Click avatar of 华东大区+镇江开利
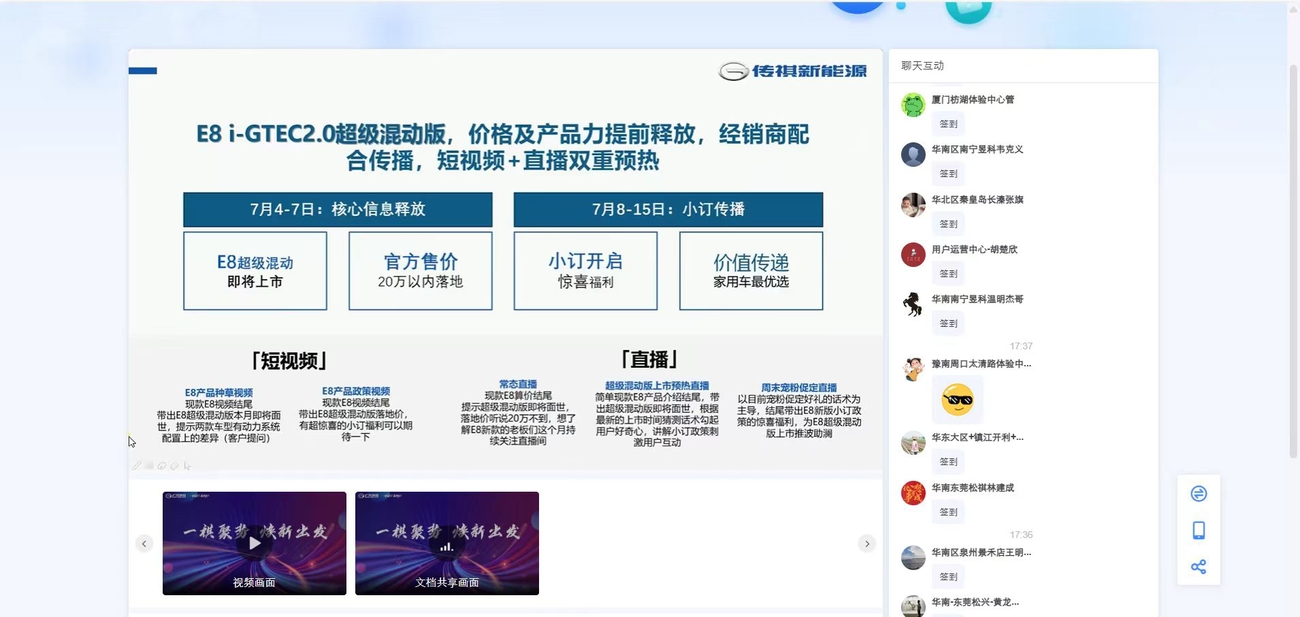The image size is (1300, 617). [x=913, y=443]
